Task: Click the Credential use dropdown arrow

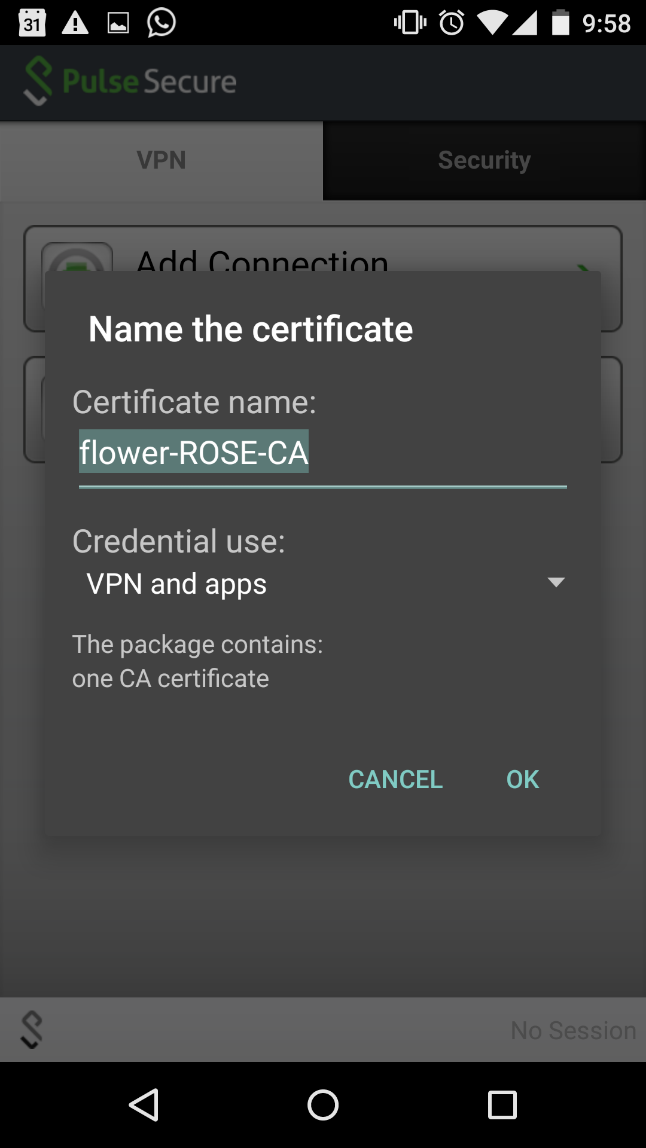Action: pyautogui.click(x=557, y=581)
